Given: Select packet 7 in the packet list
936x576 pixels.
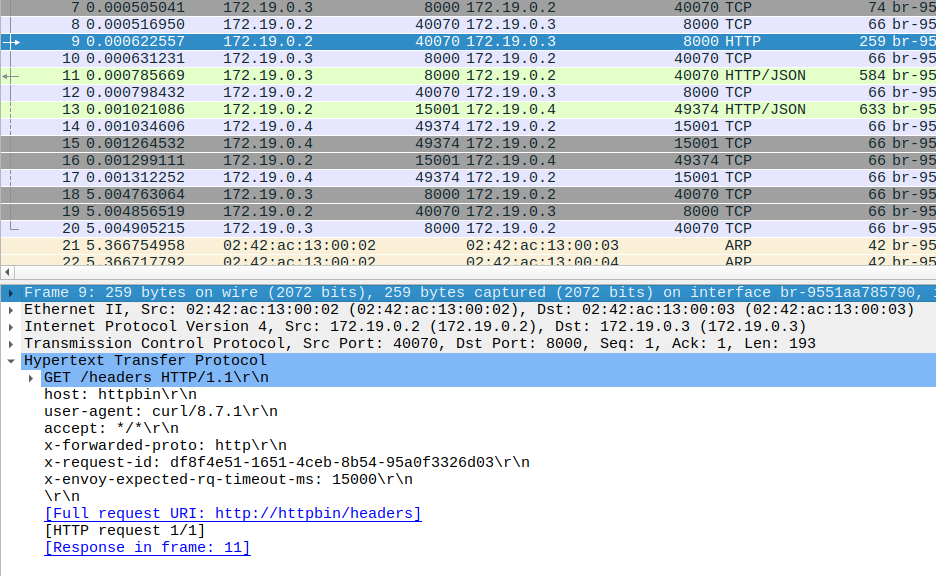Looking at the screenshot, I should point(468,8).
